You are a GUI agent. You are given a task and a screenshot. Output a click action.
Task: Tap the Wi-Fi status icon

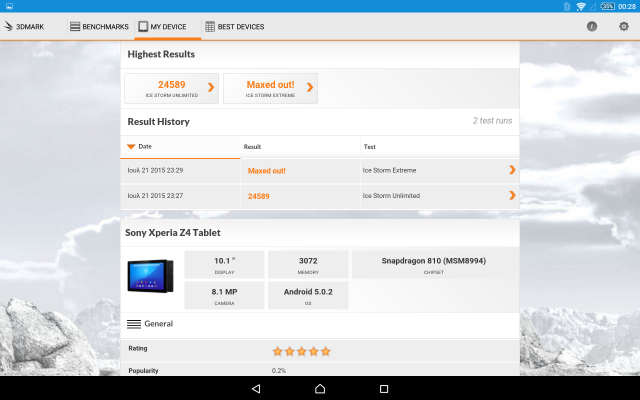(581, 6)
